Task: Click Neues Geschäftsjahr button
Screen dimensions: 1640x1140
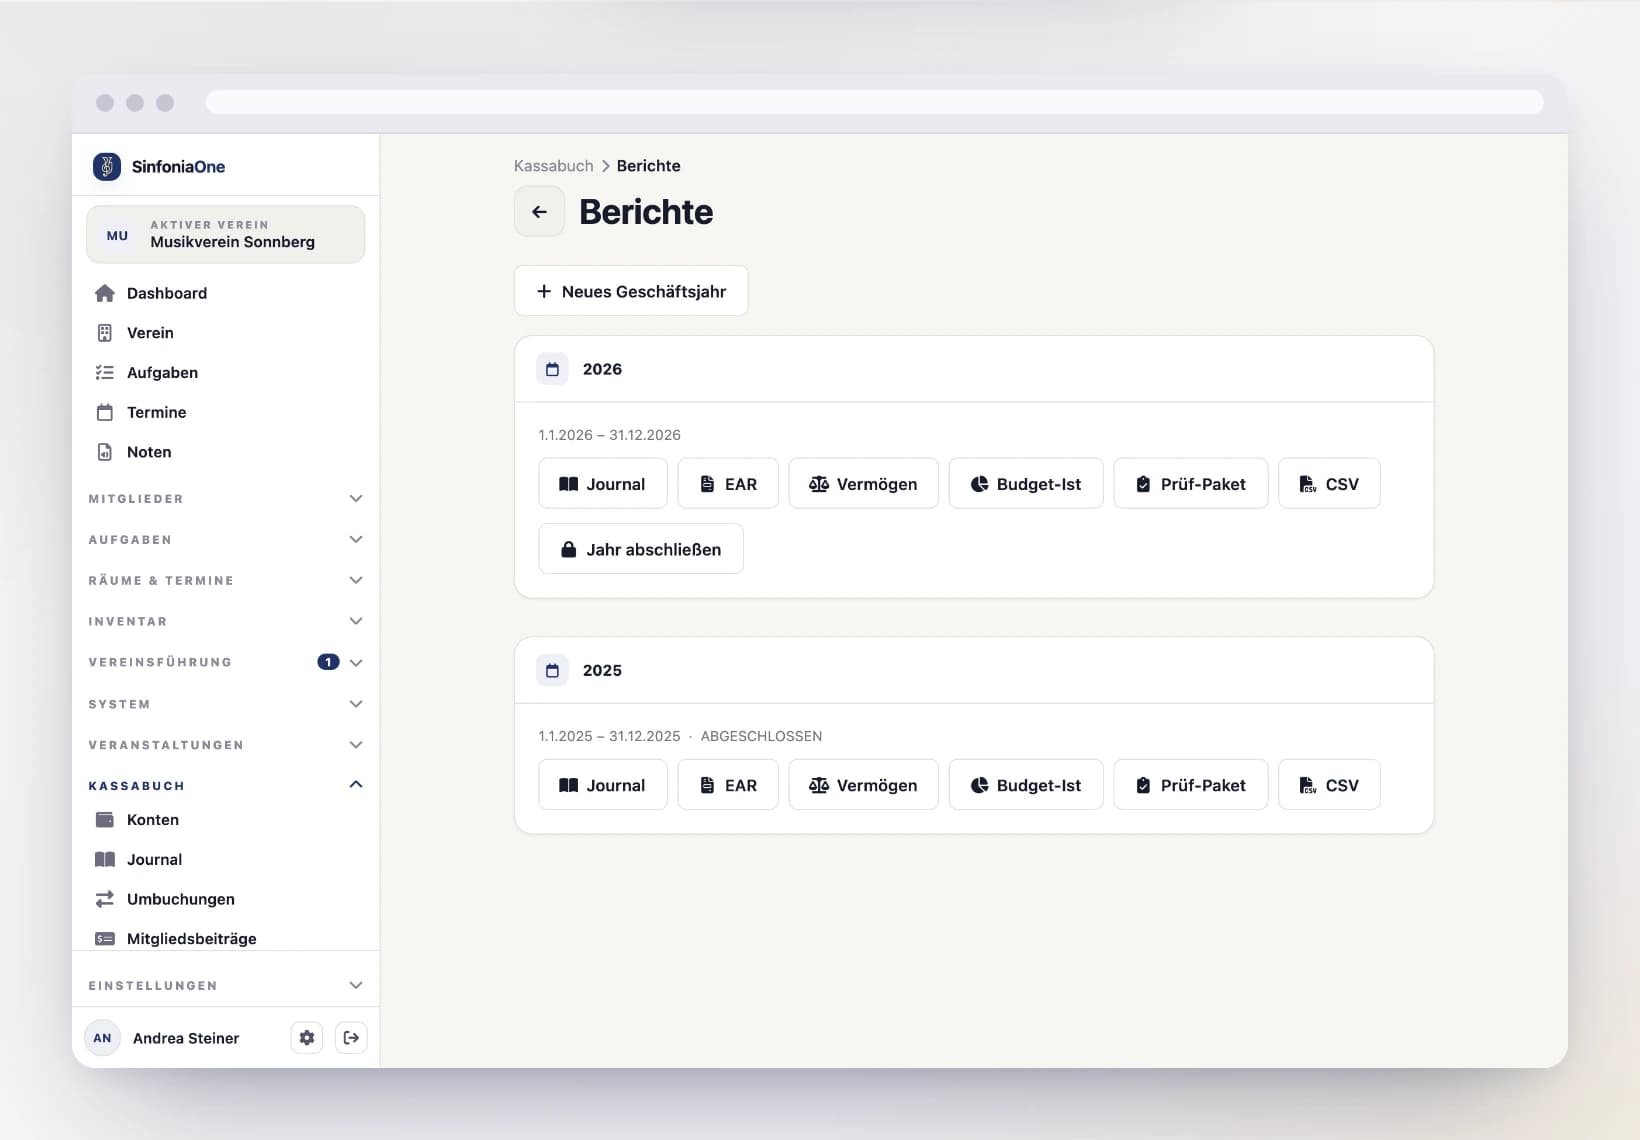Action: (x=631, y=291)
